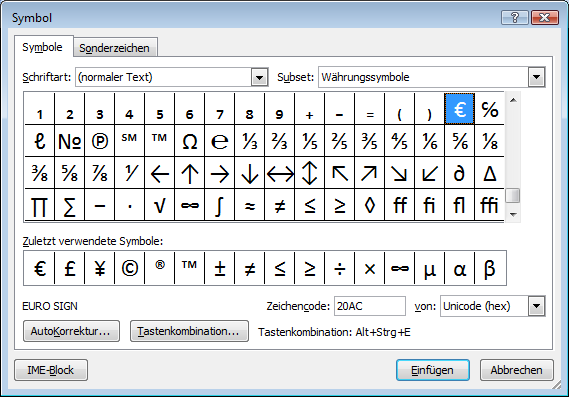Screen dimensions: 569x397
Task: Choose the integral ∫ symbol
Action: [x=220, y=205]
